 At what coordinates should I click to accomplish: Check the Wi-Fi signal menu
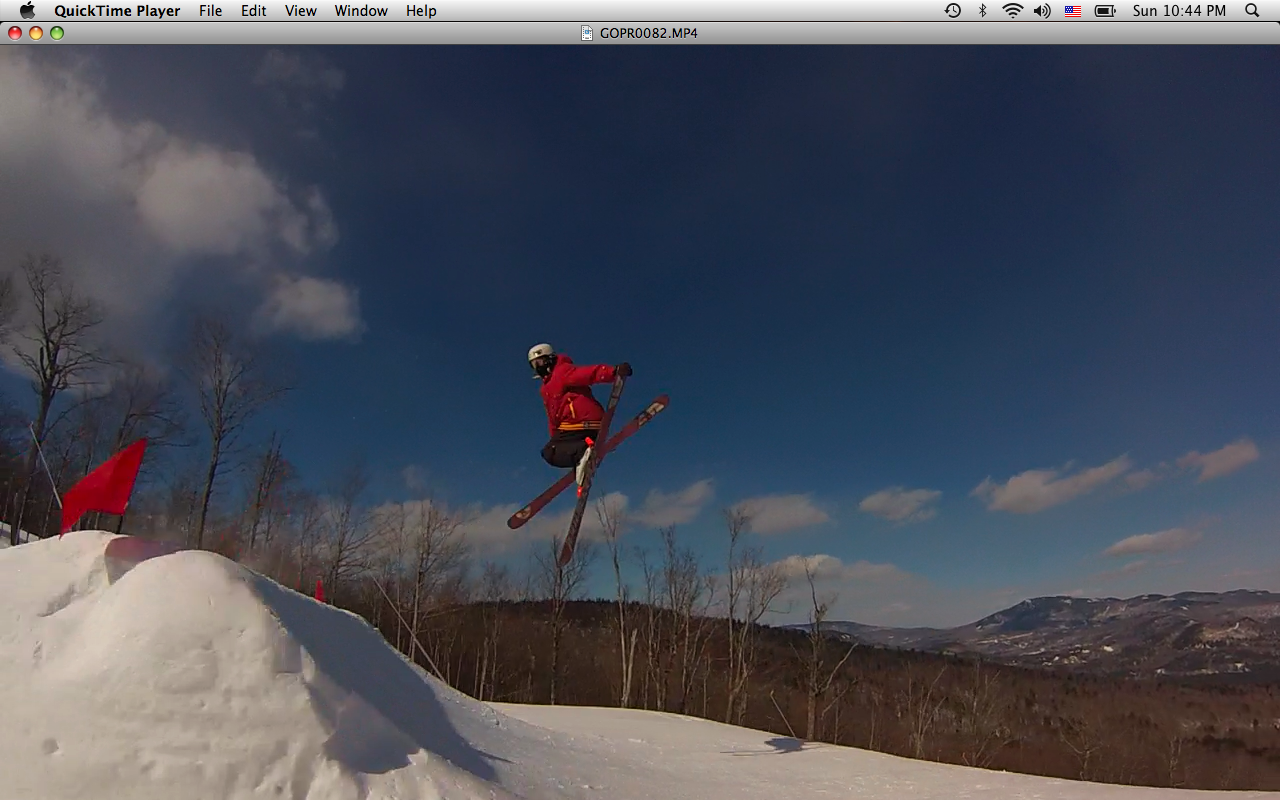point(1012,11)
